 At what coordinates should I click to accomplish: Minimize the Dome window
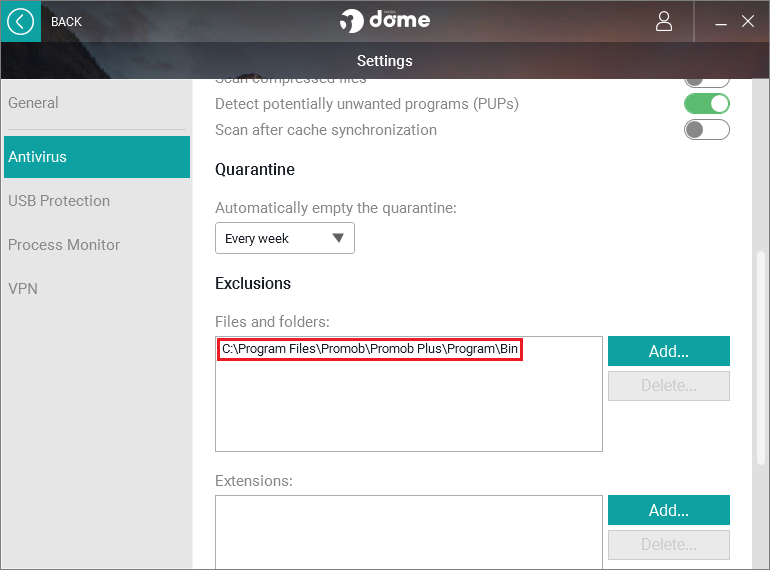[720, 22]
